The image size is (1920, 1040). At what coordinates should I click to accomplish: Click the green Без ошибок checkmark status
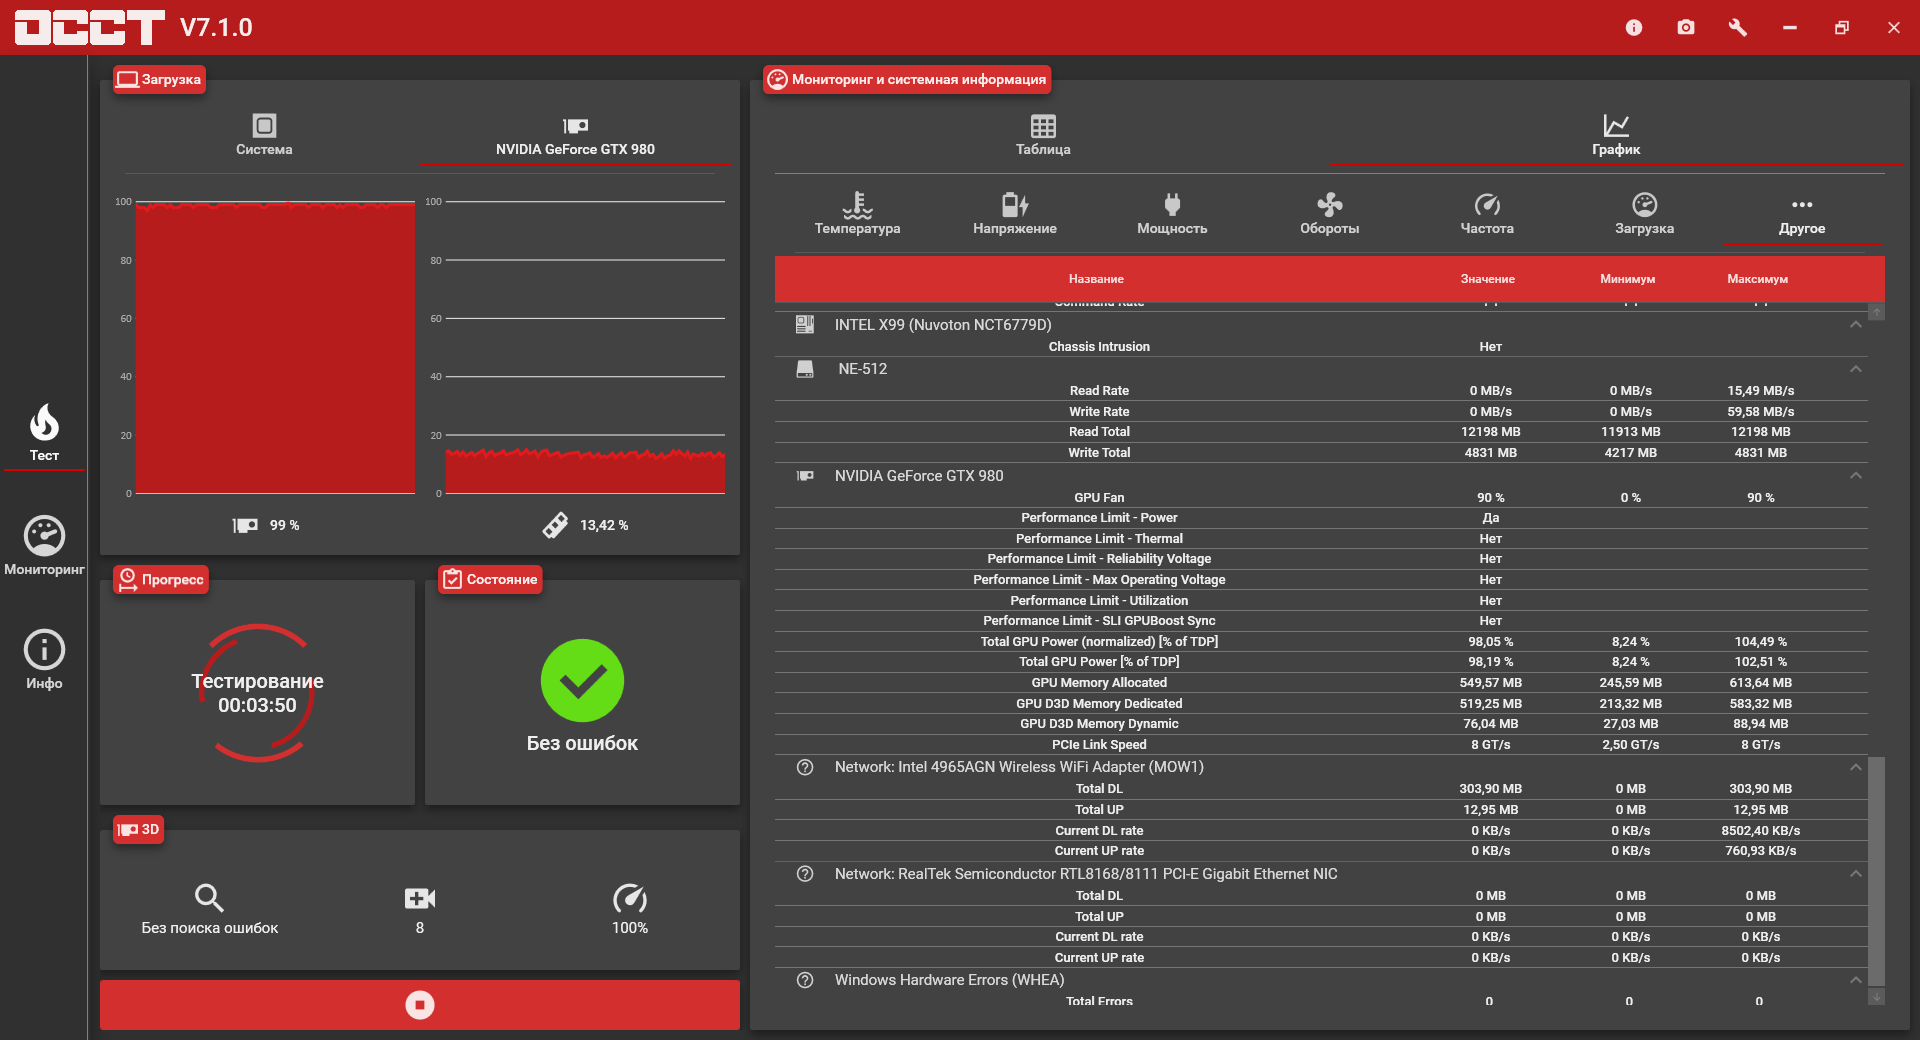582,681
